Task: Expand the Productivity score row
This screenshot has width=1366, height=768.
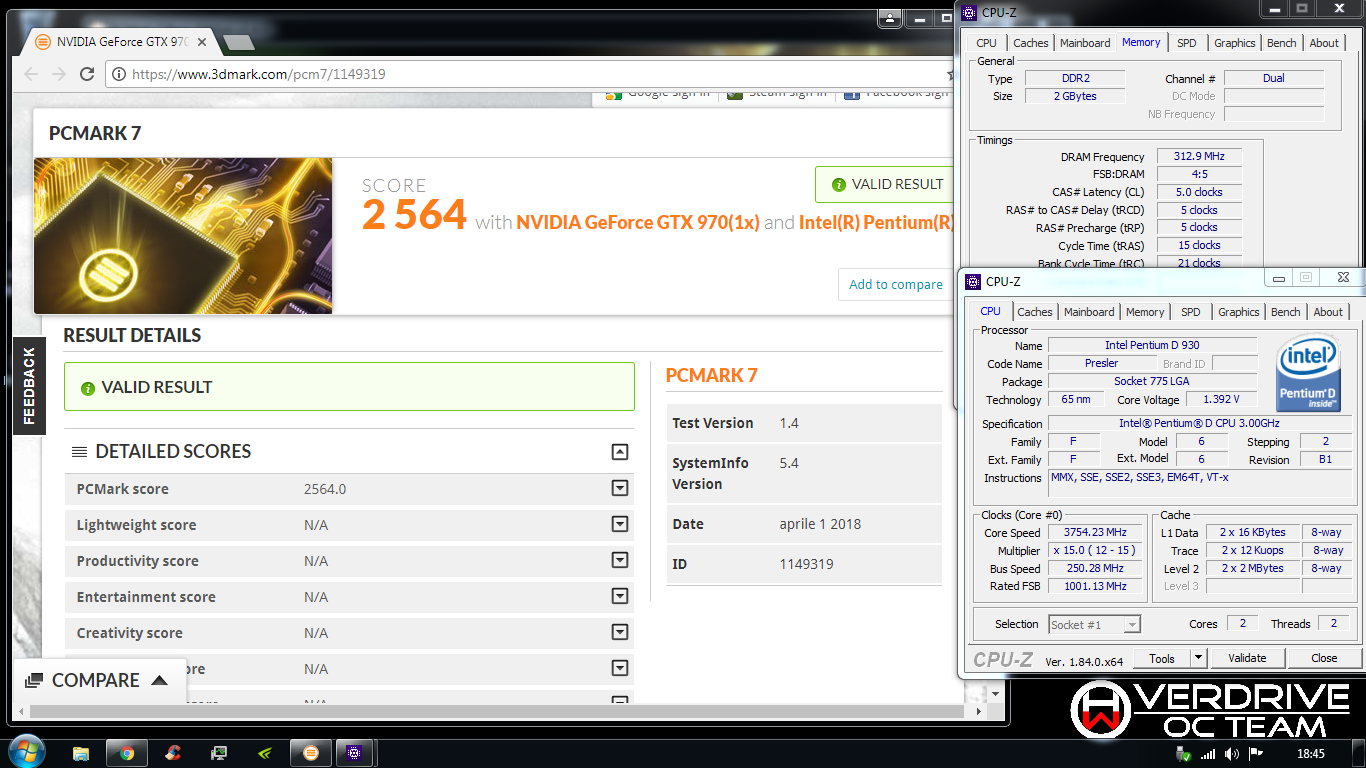Action: point(620,561)
